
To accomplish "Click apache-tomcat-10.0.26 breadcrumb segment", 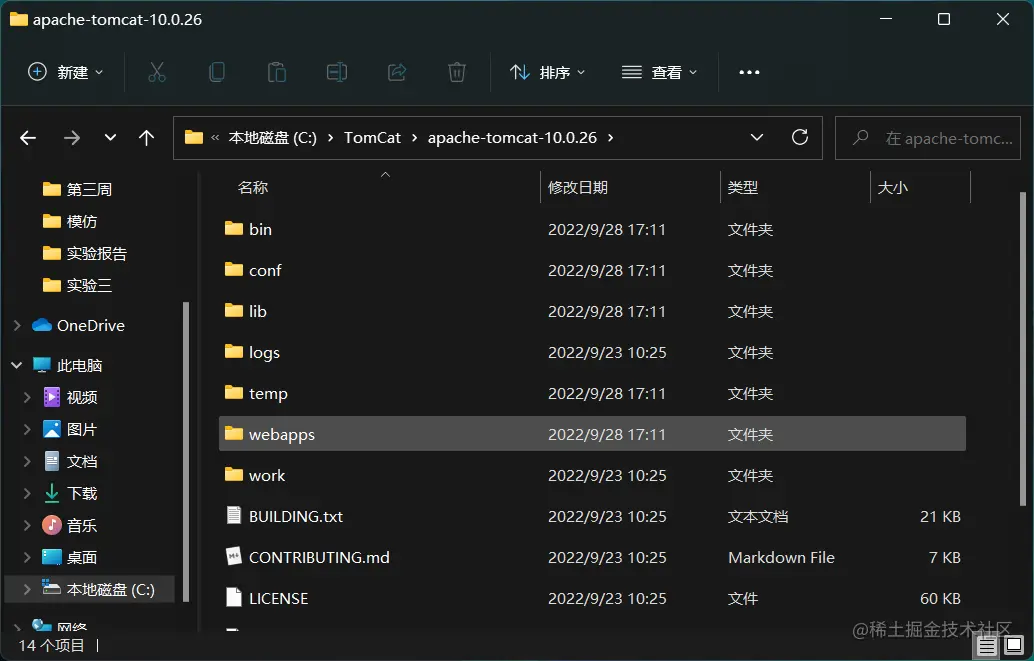I will click(x=512, y=138).
